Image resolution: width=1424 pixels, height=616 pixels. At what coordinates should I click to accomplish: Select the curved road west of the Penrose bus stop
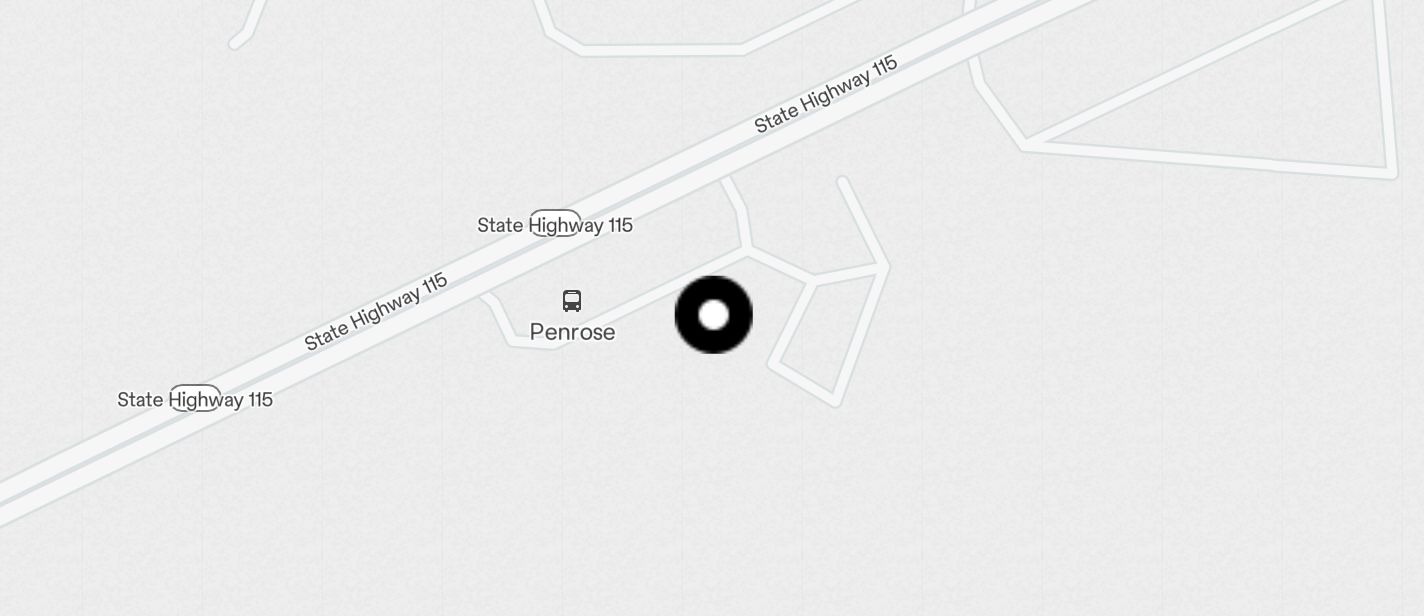point(507,320)
